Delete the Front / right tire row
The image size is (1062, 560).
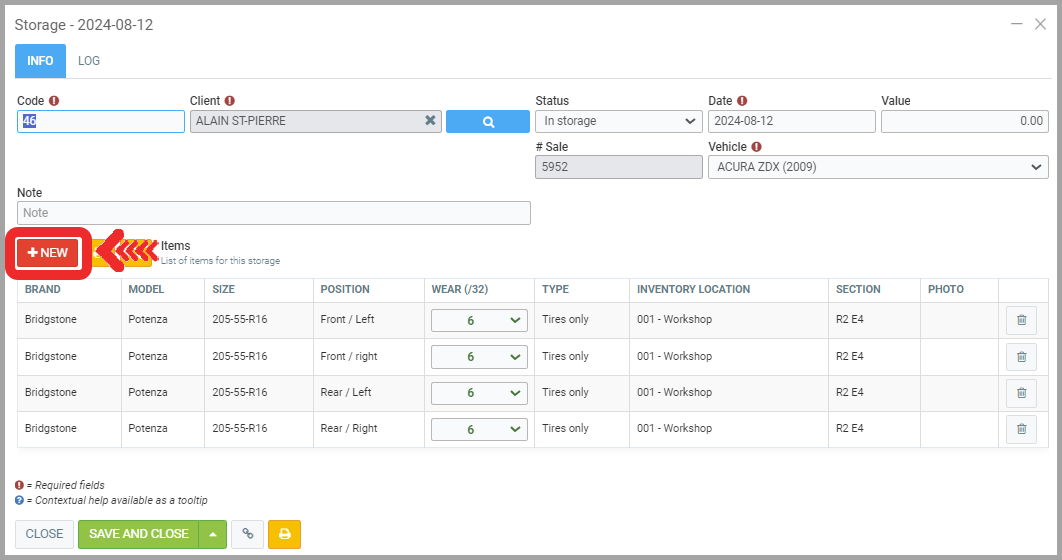pos(1021,357)
